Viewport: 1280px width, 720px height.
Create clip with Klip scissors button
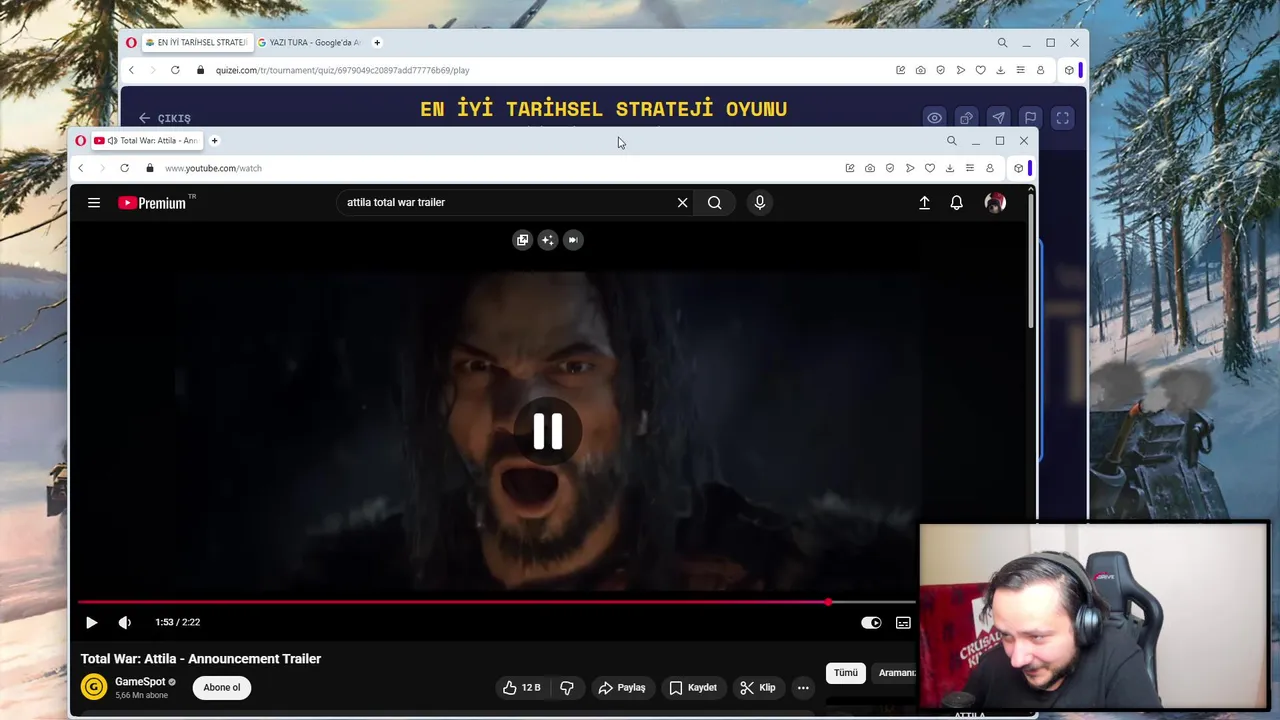(x=757, y=687)
